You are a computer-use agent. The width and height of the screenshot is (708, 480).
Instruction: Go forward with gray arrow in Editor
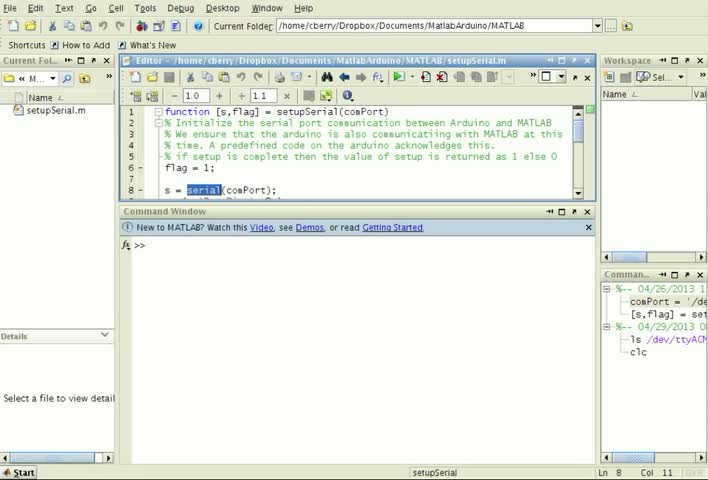point(361,77)
